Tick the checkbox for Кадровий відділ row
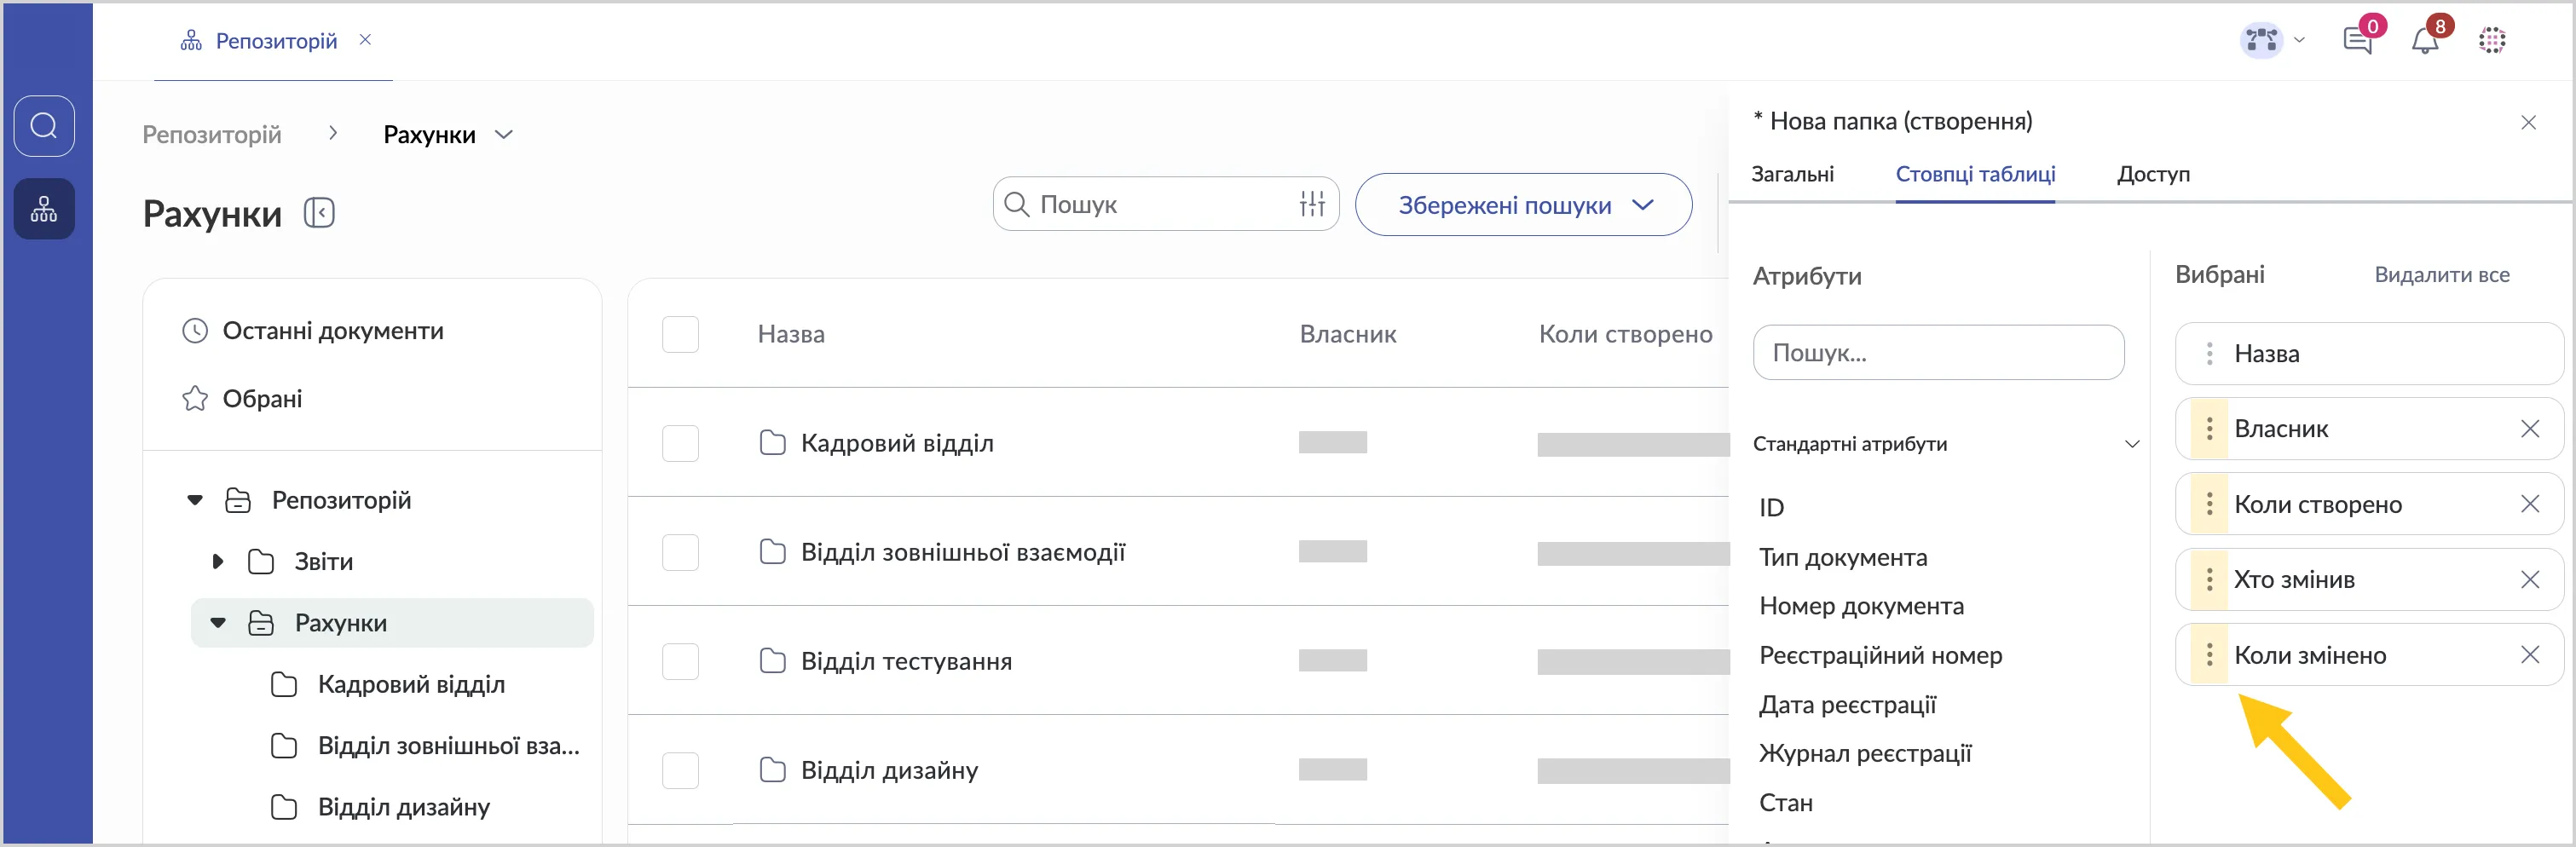Screen dimensions: 2576x847 [680, 443]
